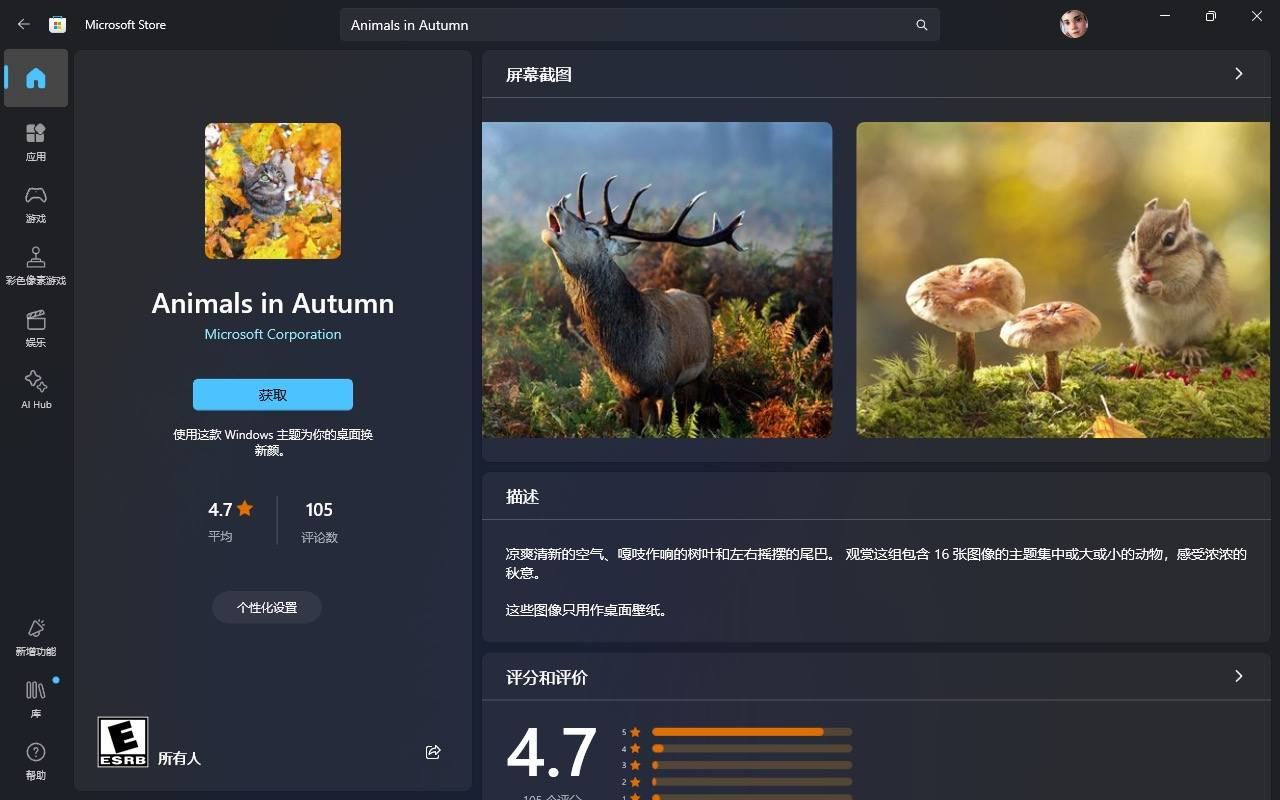切换到侧边栏的应用分类
This screenshot has width=1280, height=800.
click(36, 140)
